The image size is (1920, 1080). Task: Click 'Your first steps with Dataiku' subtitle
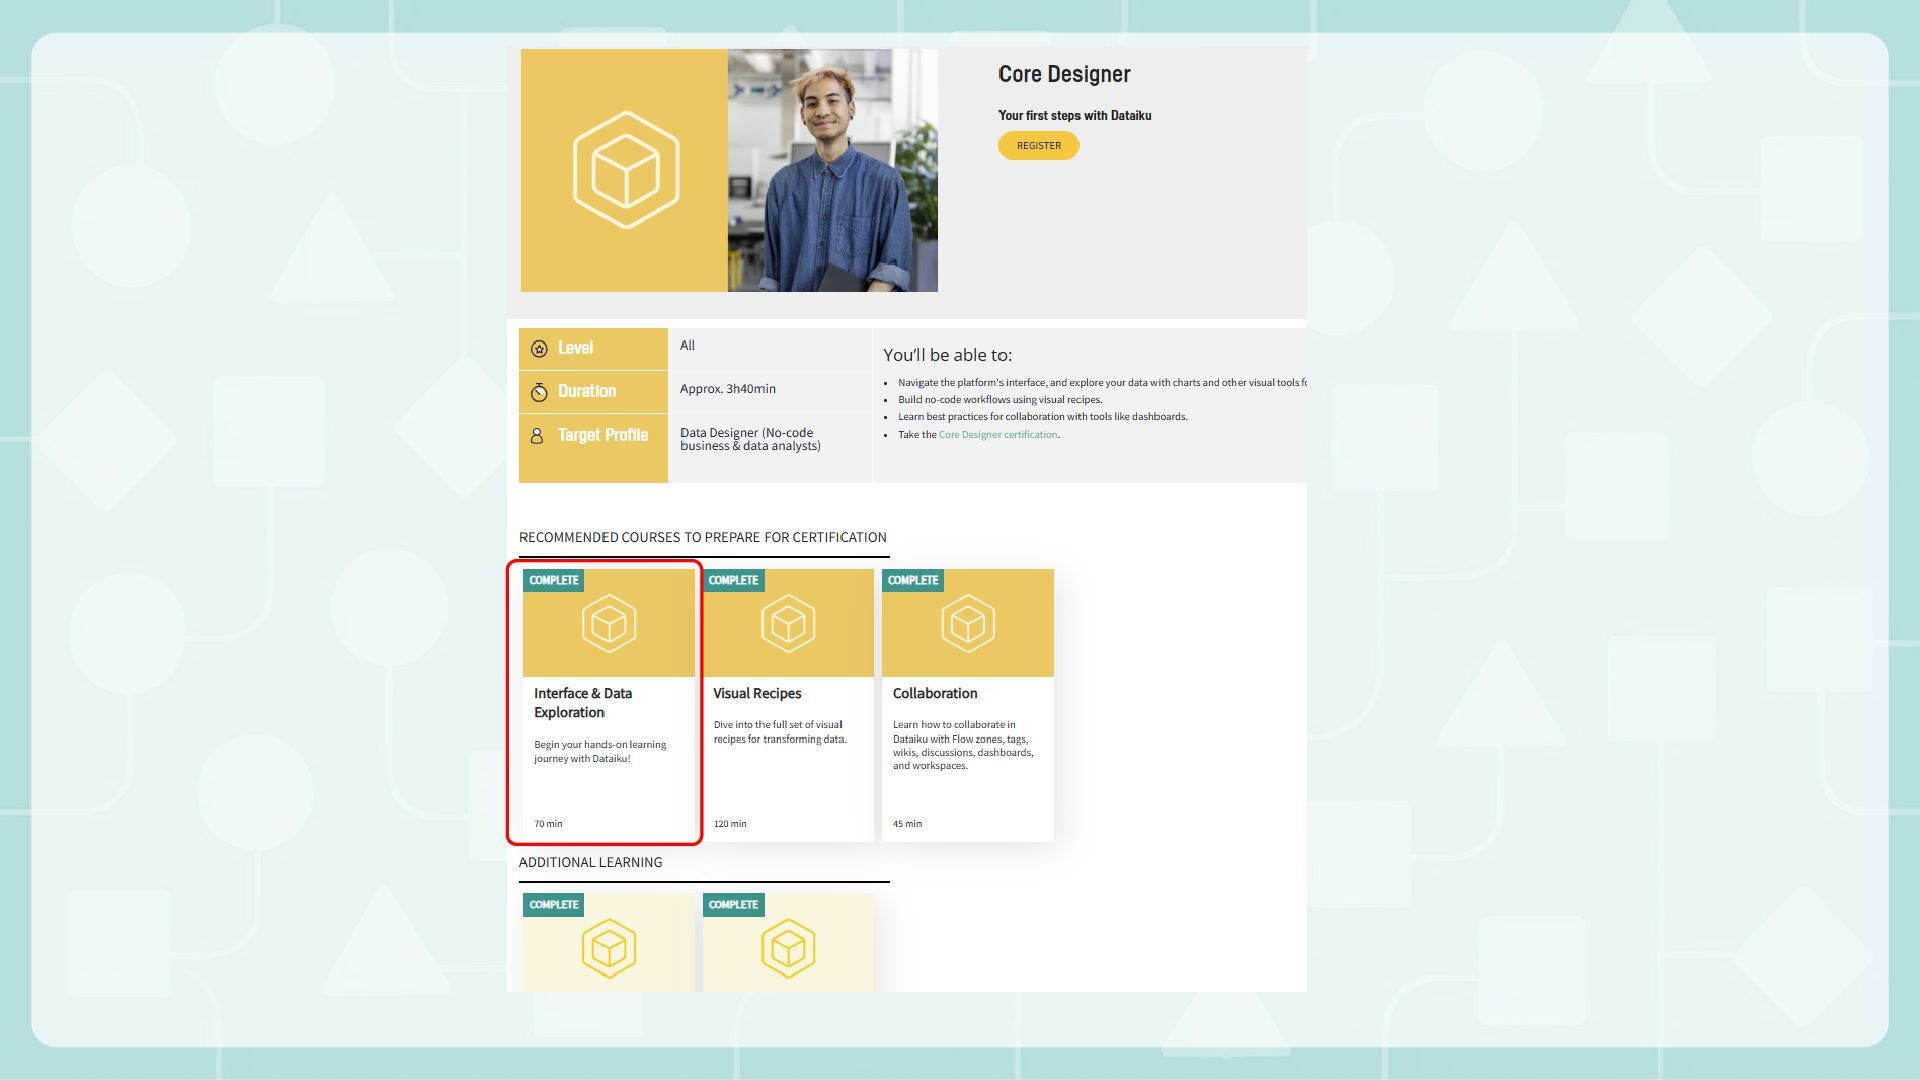tap(1075, 116)
